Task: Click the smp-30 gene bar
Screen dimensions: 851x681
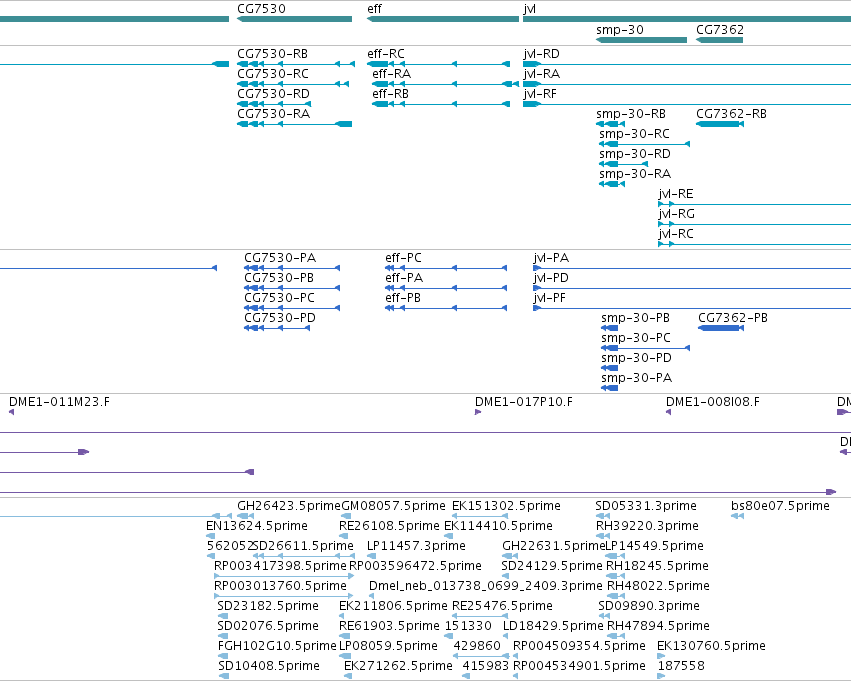Action: pos(641,40)
